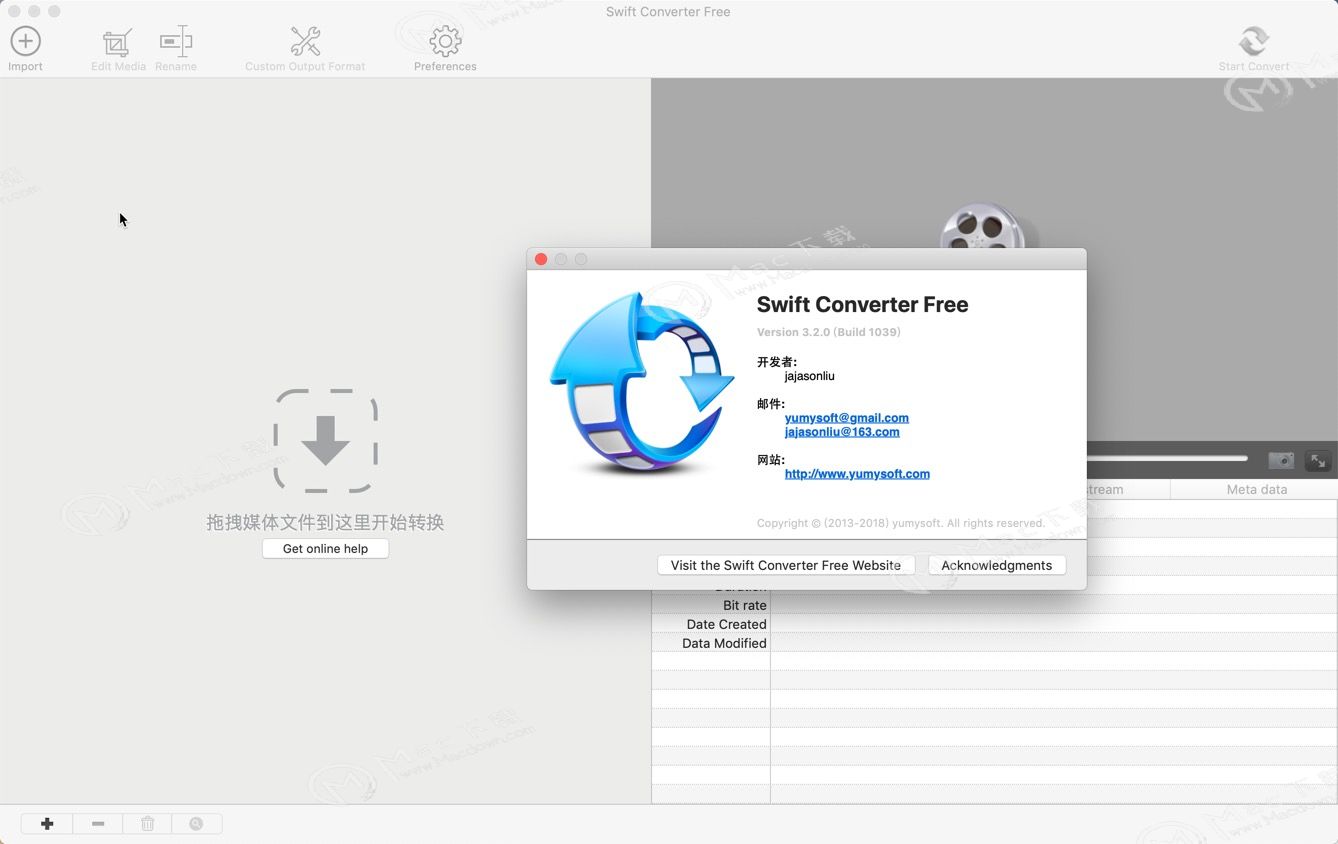
Task: Select the Date Created row
Action: click(994, 624)
